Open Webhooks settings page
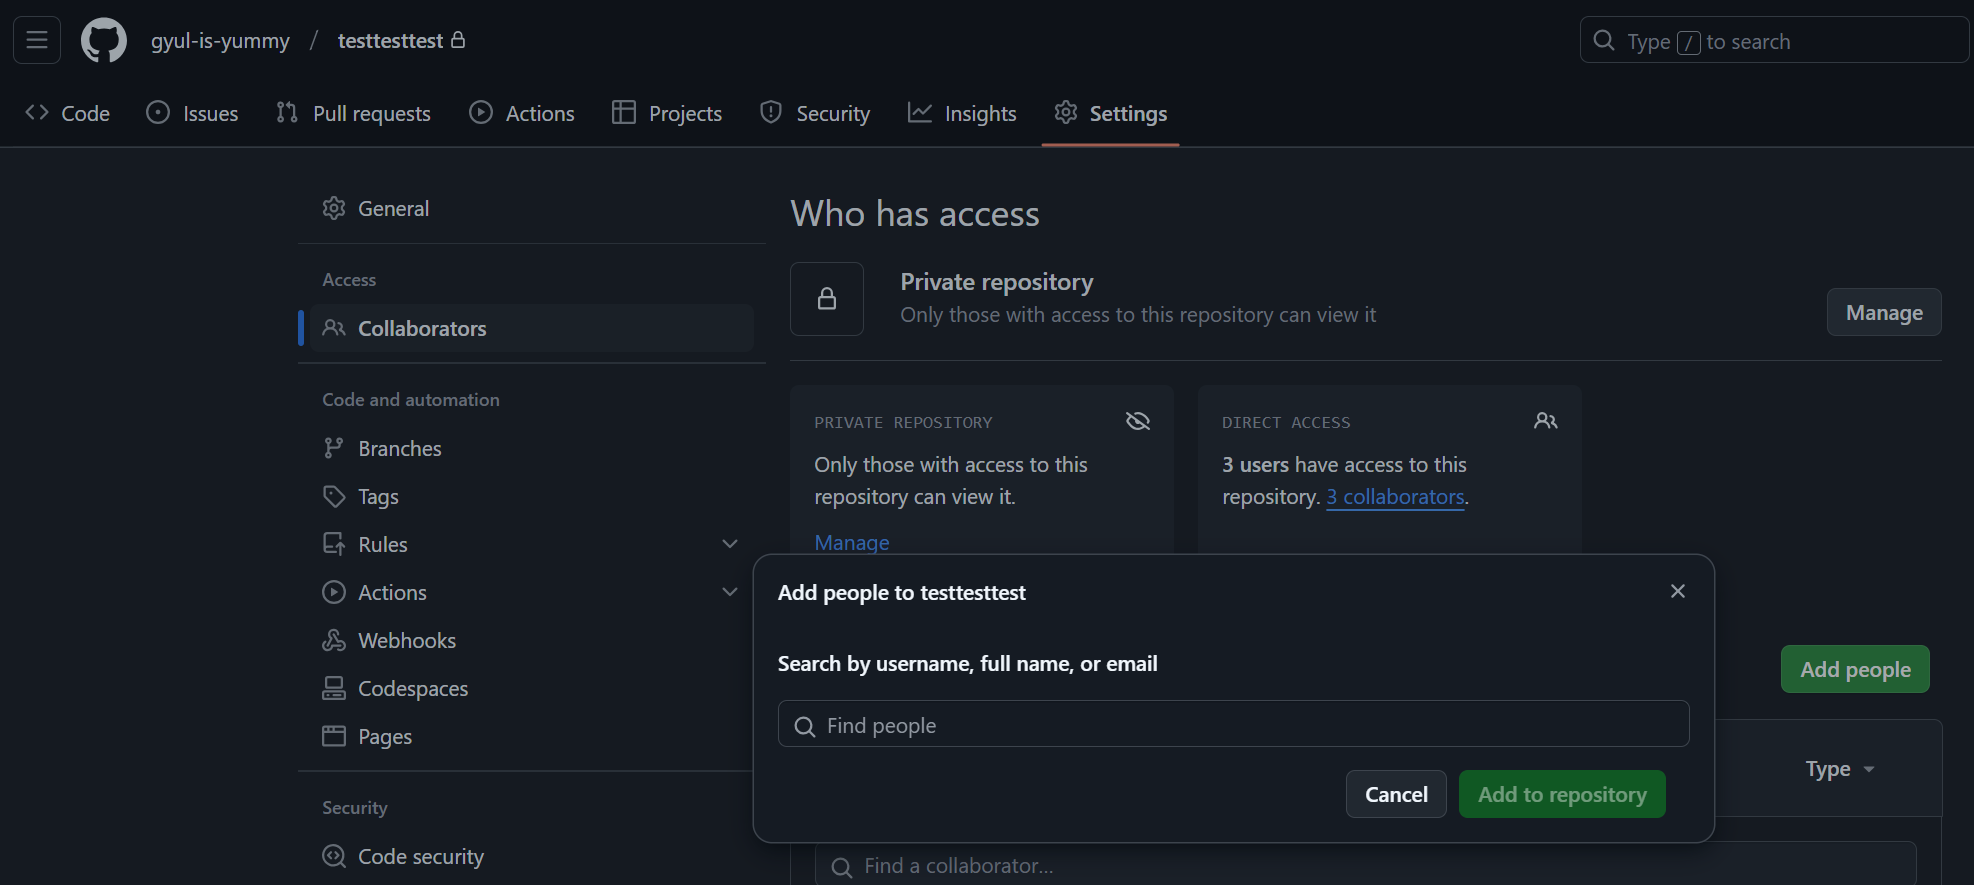The image size is (1974, 885). (532, 640)
